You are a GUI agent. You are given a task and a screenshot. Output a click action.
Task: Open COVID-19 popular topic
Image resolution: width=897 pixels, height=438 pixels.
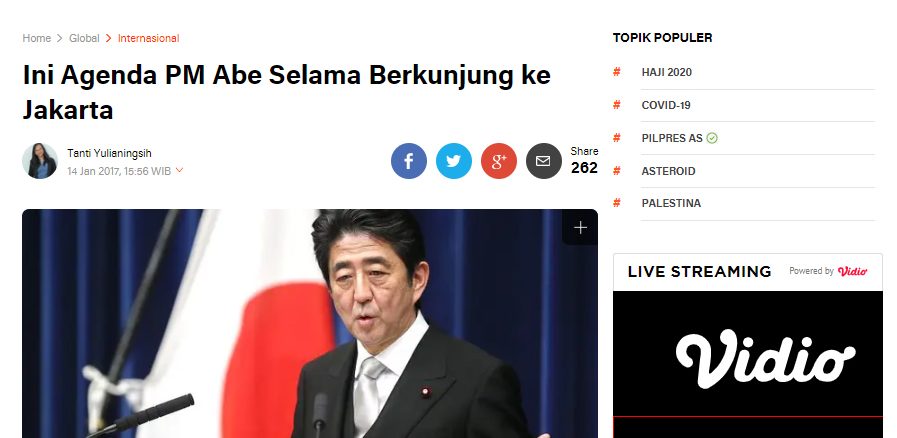click(x=666, y=105)
